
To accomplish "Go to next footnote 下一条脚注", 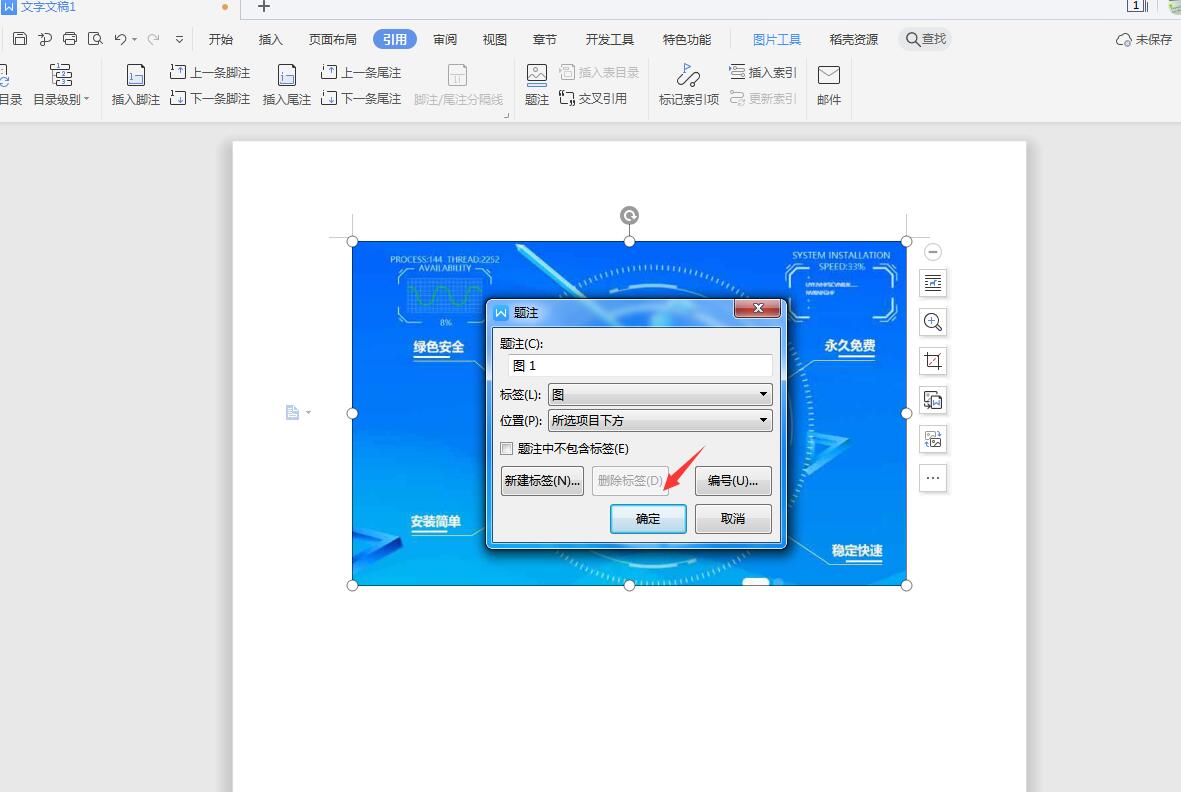I will click(210, 98).
